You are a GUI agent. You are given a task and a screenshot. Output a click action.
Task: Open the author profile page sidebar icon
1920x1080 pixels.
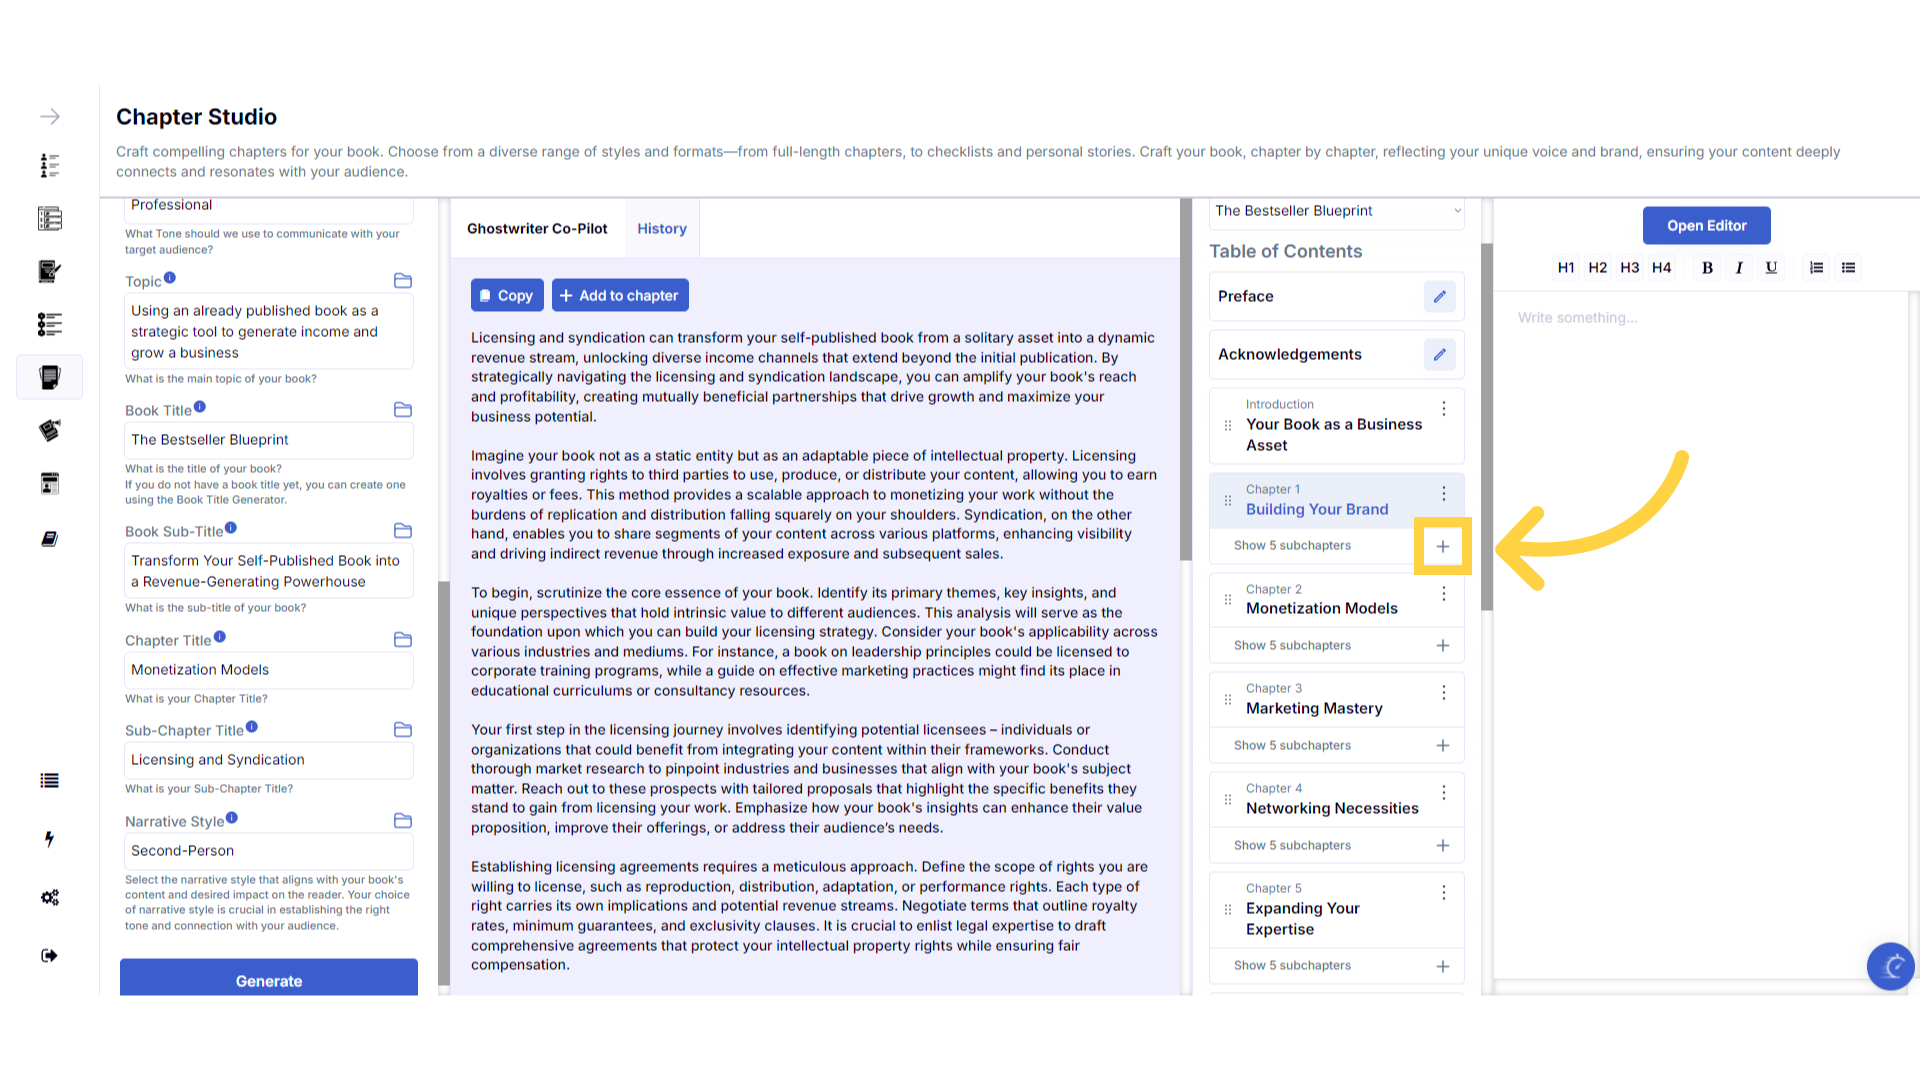click(x=50, y=484)
